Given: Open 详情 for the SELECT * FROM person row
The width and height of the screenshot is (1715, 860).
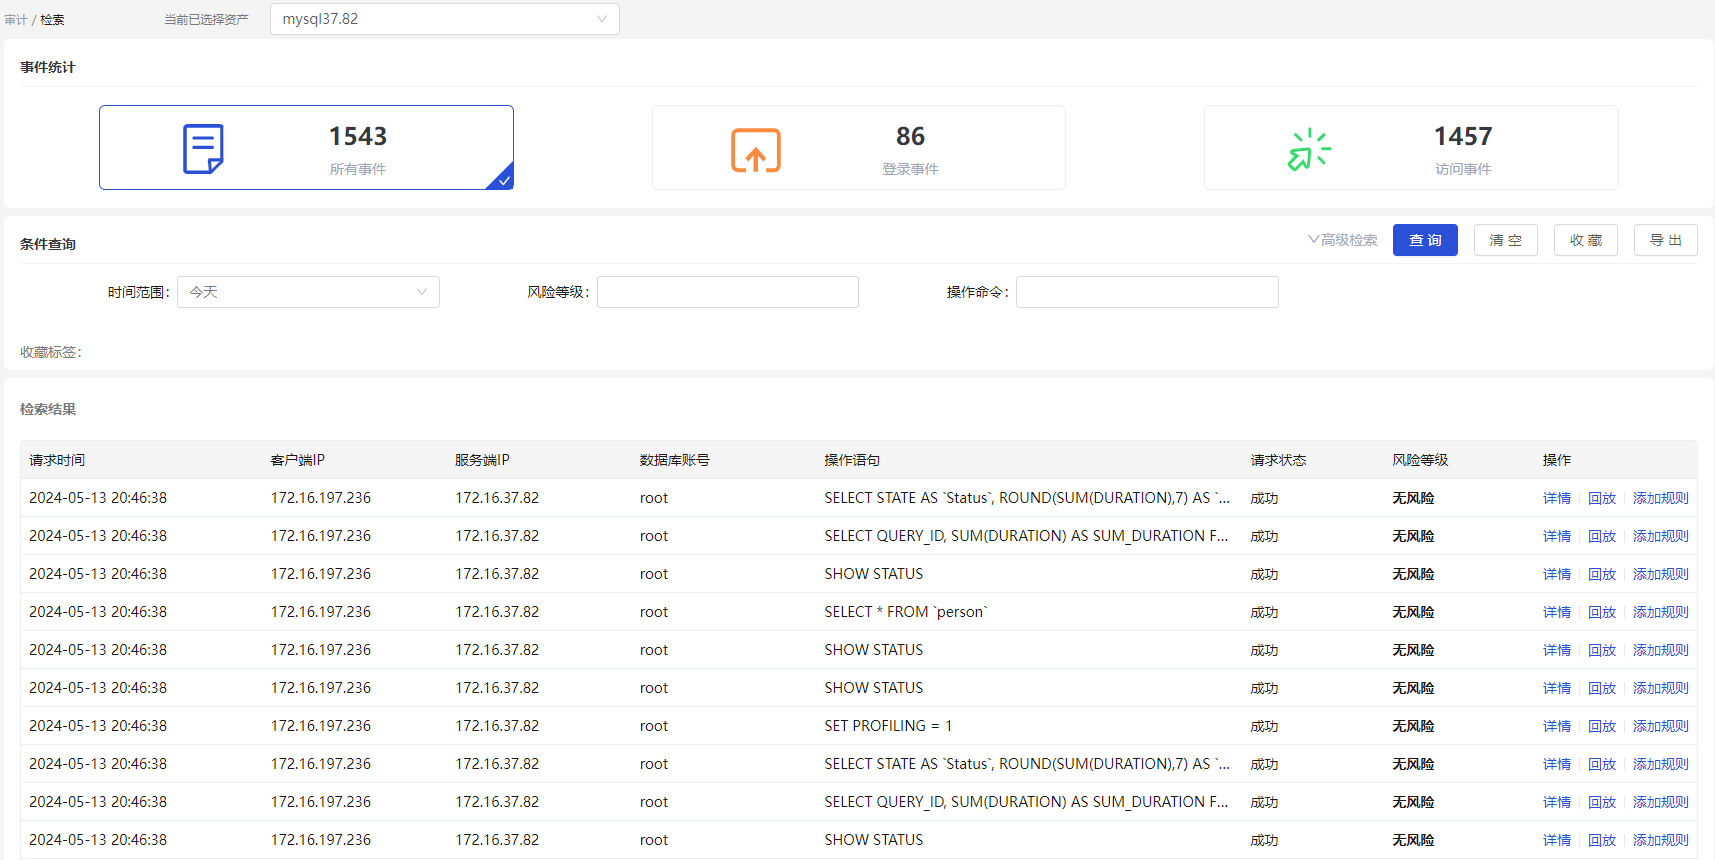Looking at the screenshot, I should pos(1556,612).
